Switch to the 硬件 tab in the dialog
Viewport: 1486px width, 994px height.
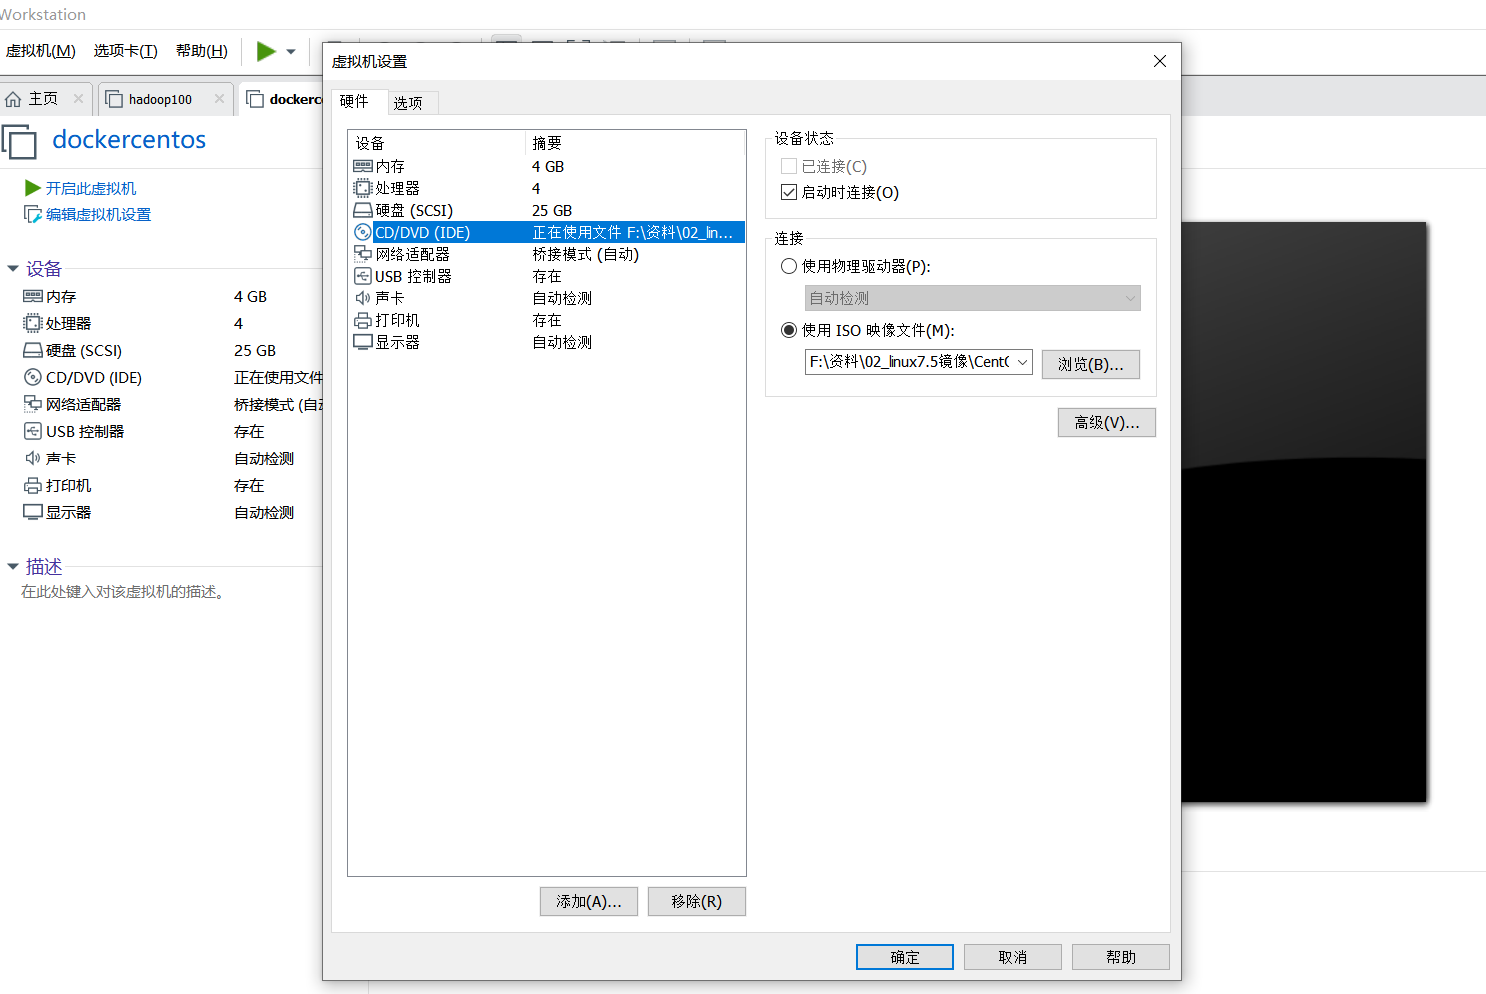point(354,101)
